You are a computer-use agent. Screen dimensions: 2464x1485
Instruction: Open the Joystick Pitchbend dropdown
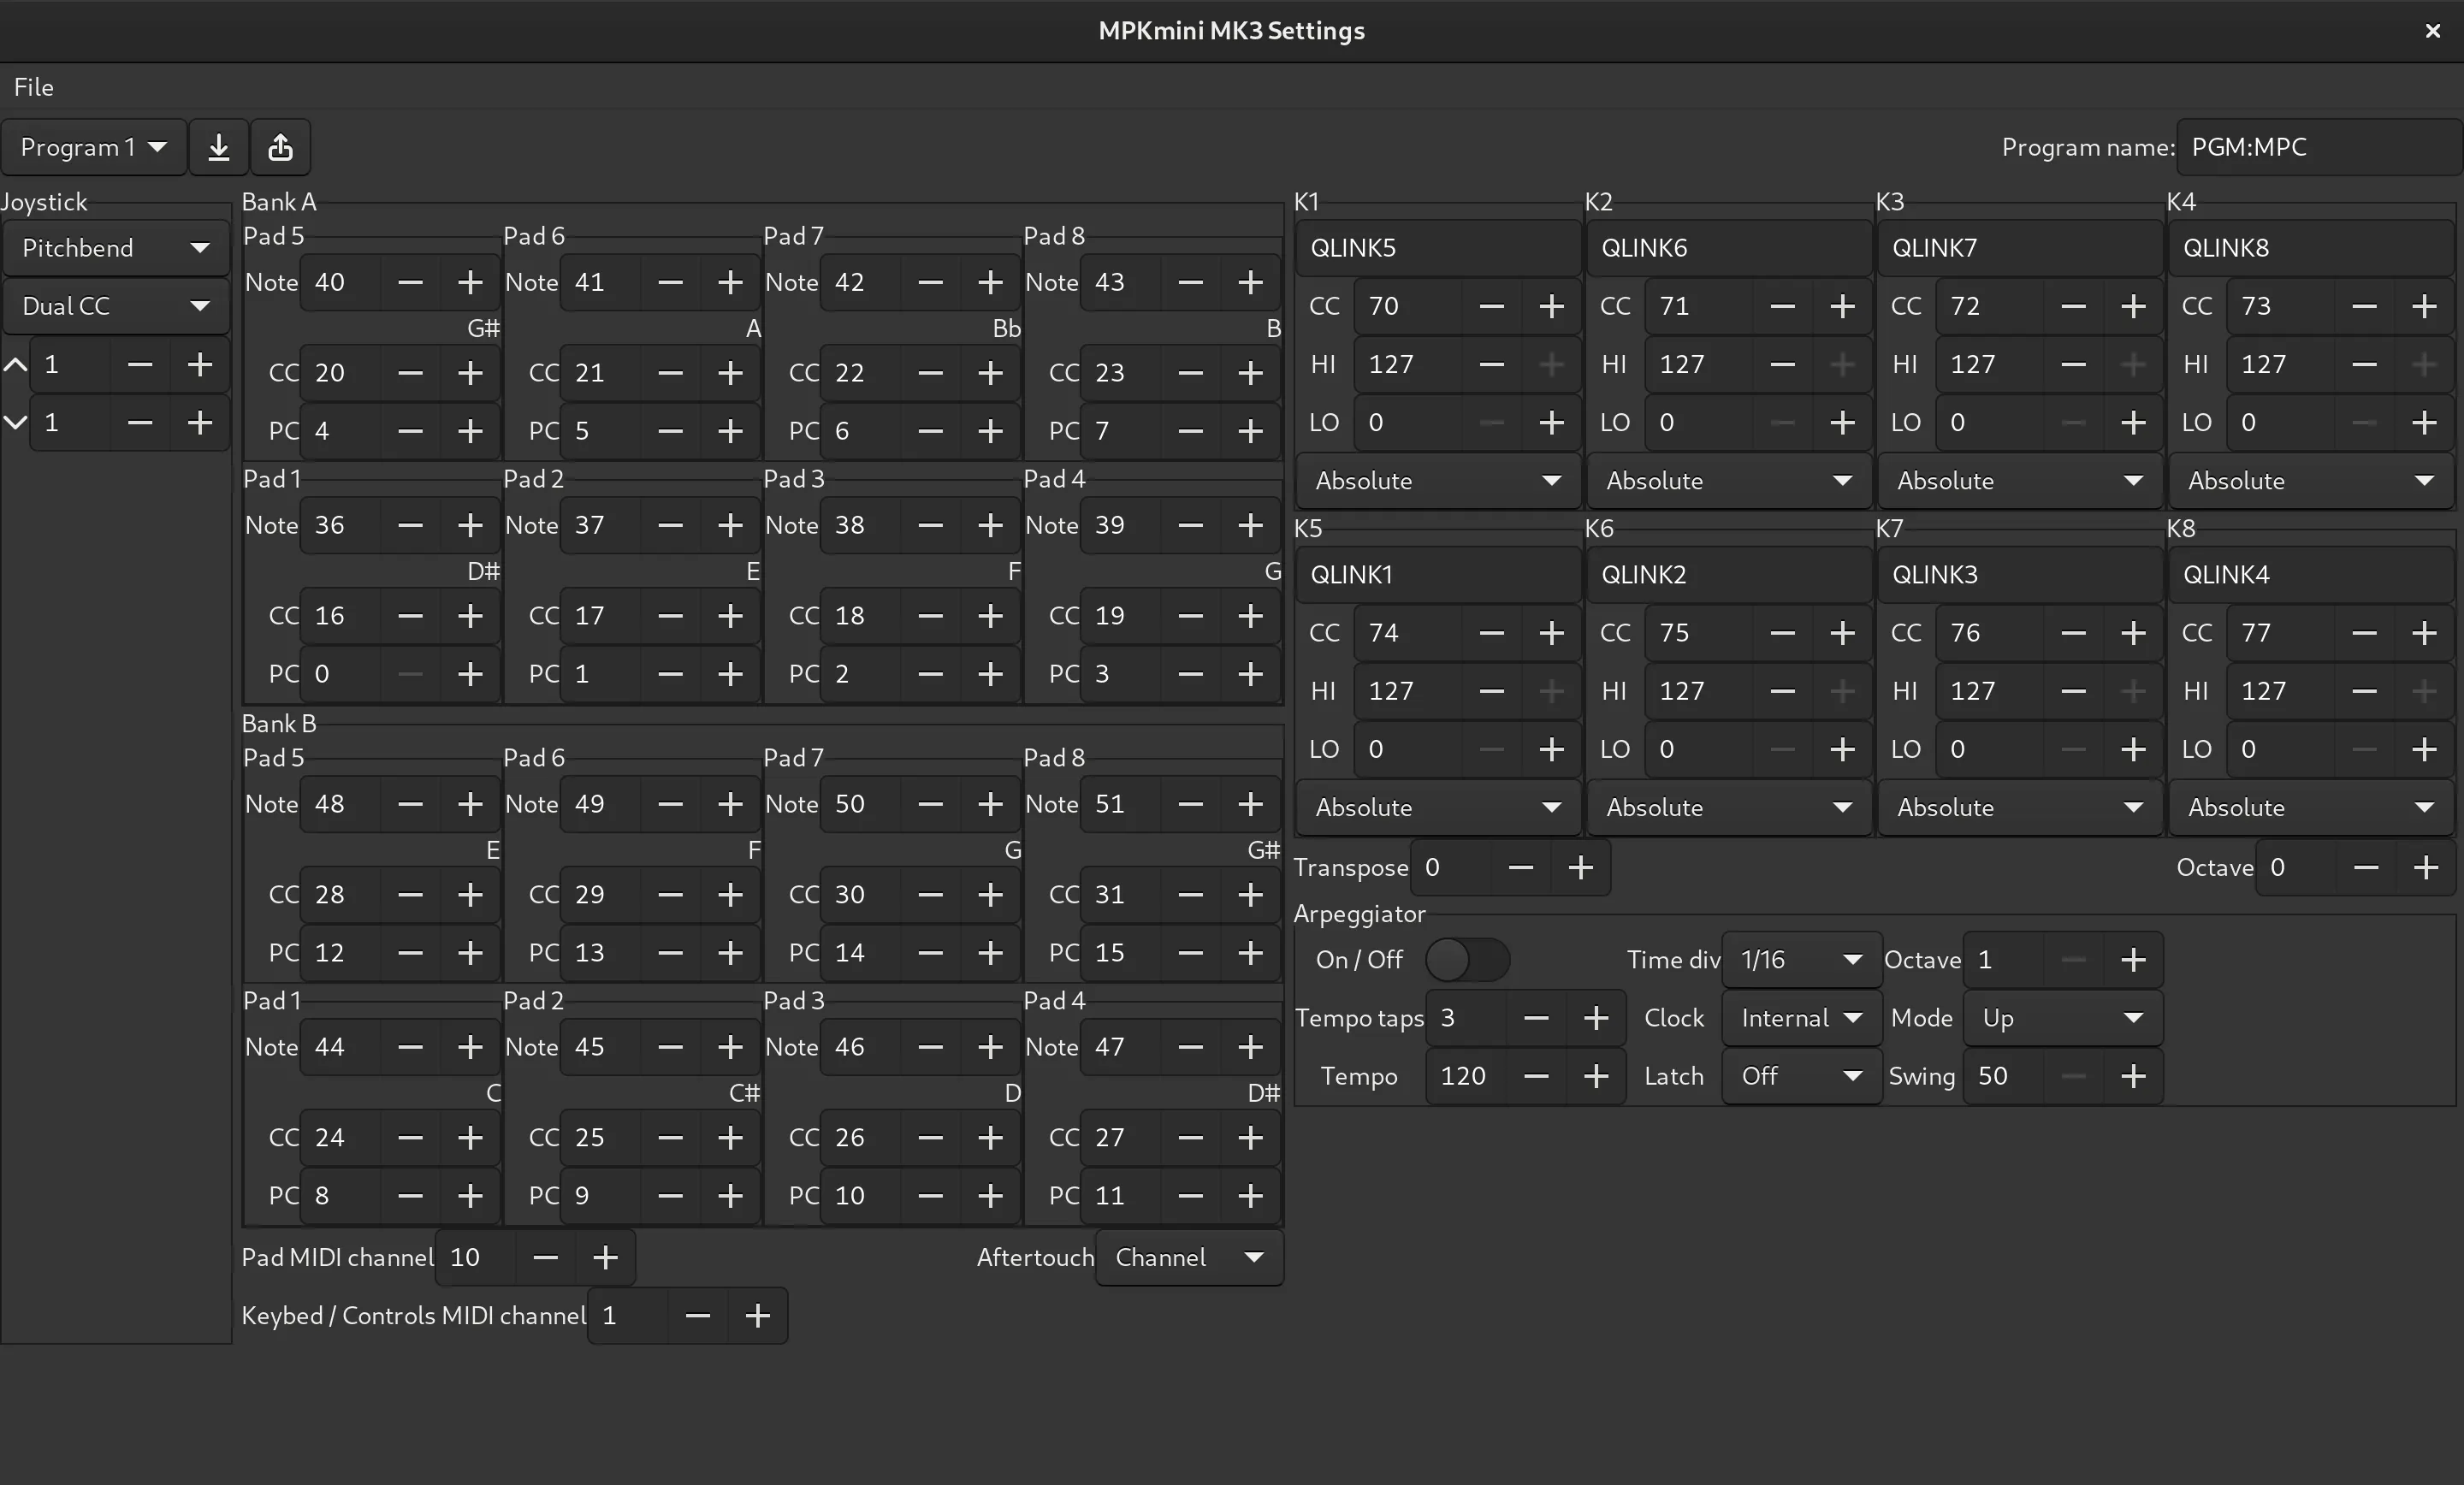[x=116, y=248]
